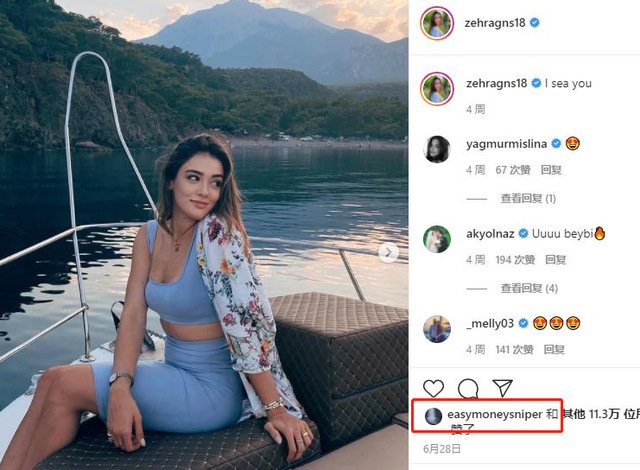
Task: Click akyolnaz's comment avatar
Action: tap(436, 238)
